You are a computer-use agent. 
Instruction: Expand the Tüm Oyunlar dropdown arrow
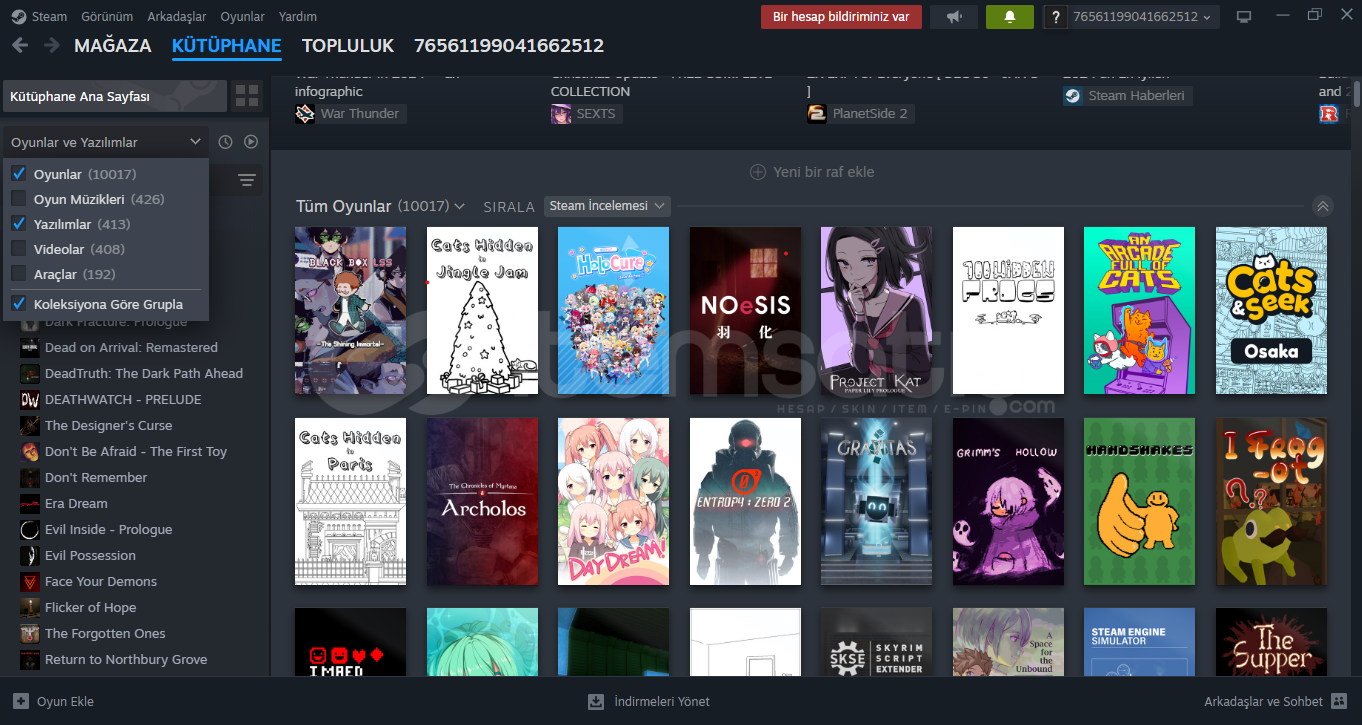coord(459,206)
